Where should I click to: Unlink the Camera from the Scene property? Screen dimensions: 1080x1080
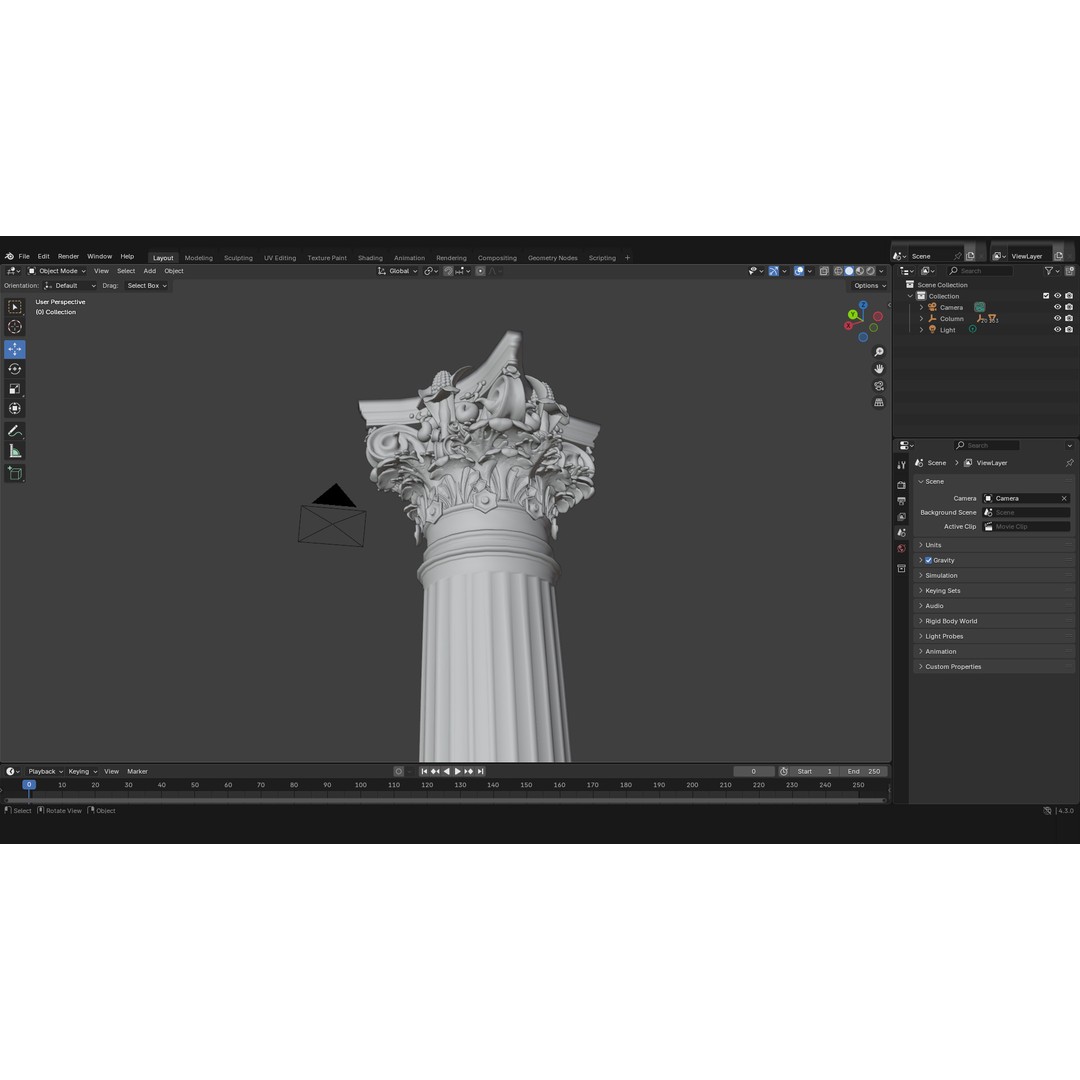coord(1064,497)
